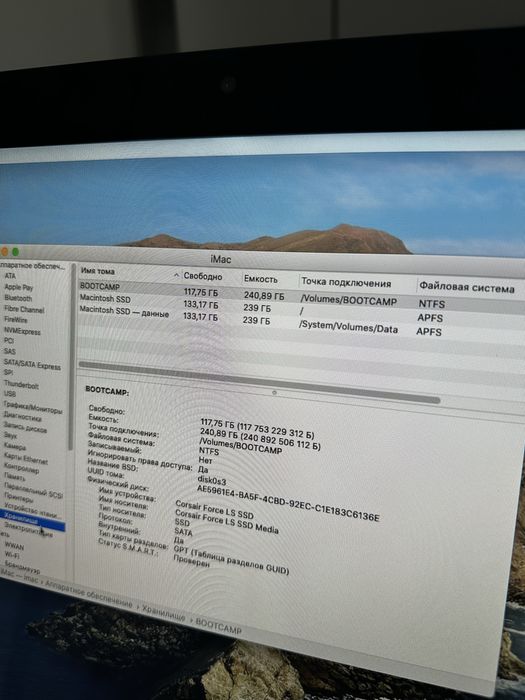Image resolution: width=525 pixels, height=700 pixels.
Task: Open the NVMExpress sidebar item
Action: pyautogui.click(x=22, y=331)
